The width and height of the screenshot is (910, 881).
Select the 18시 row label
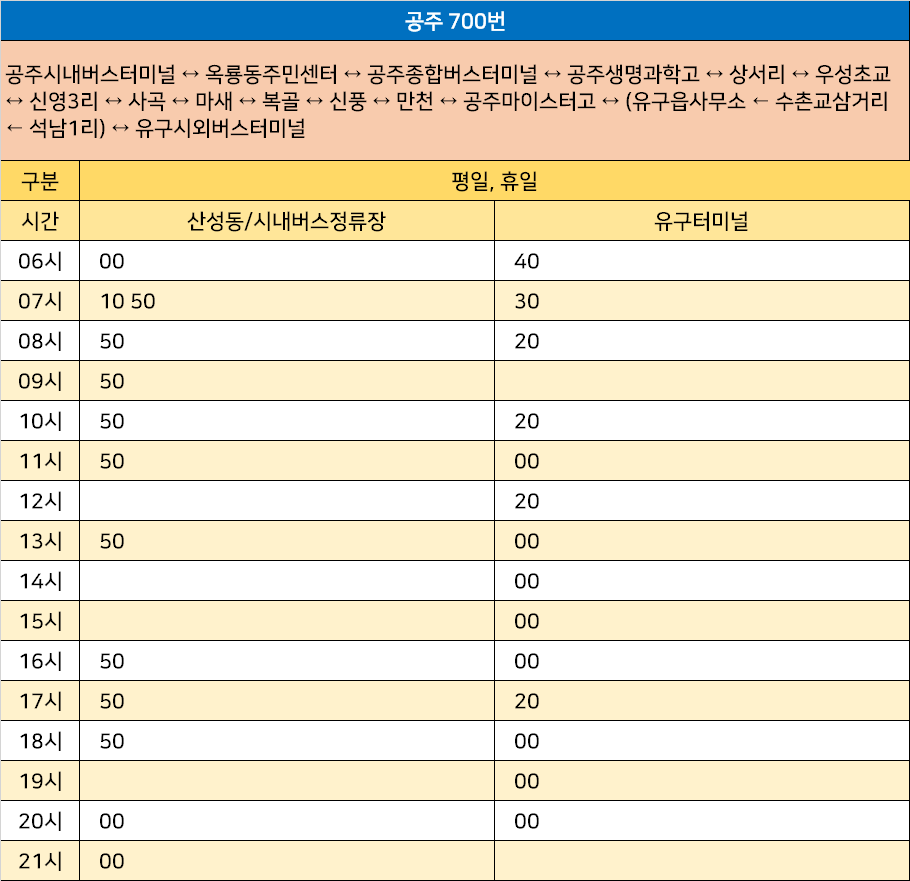(40, 742)
